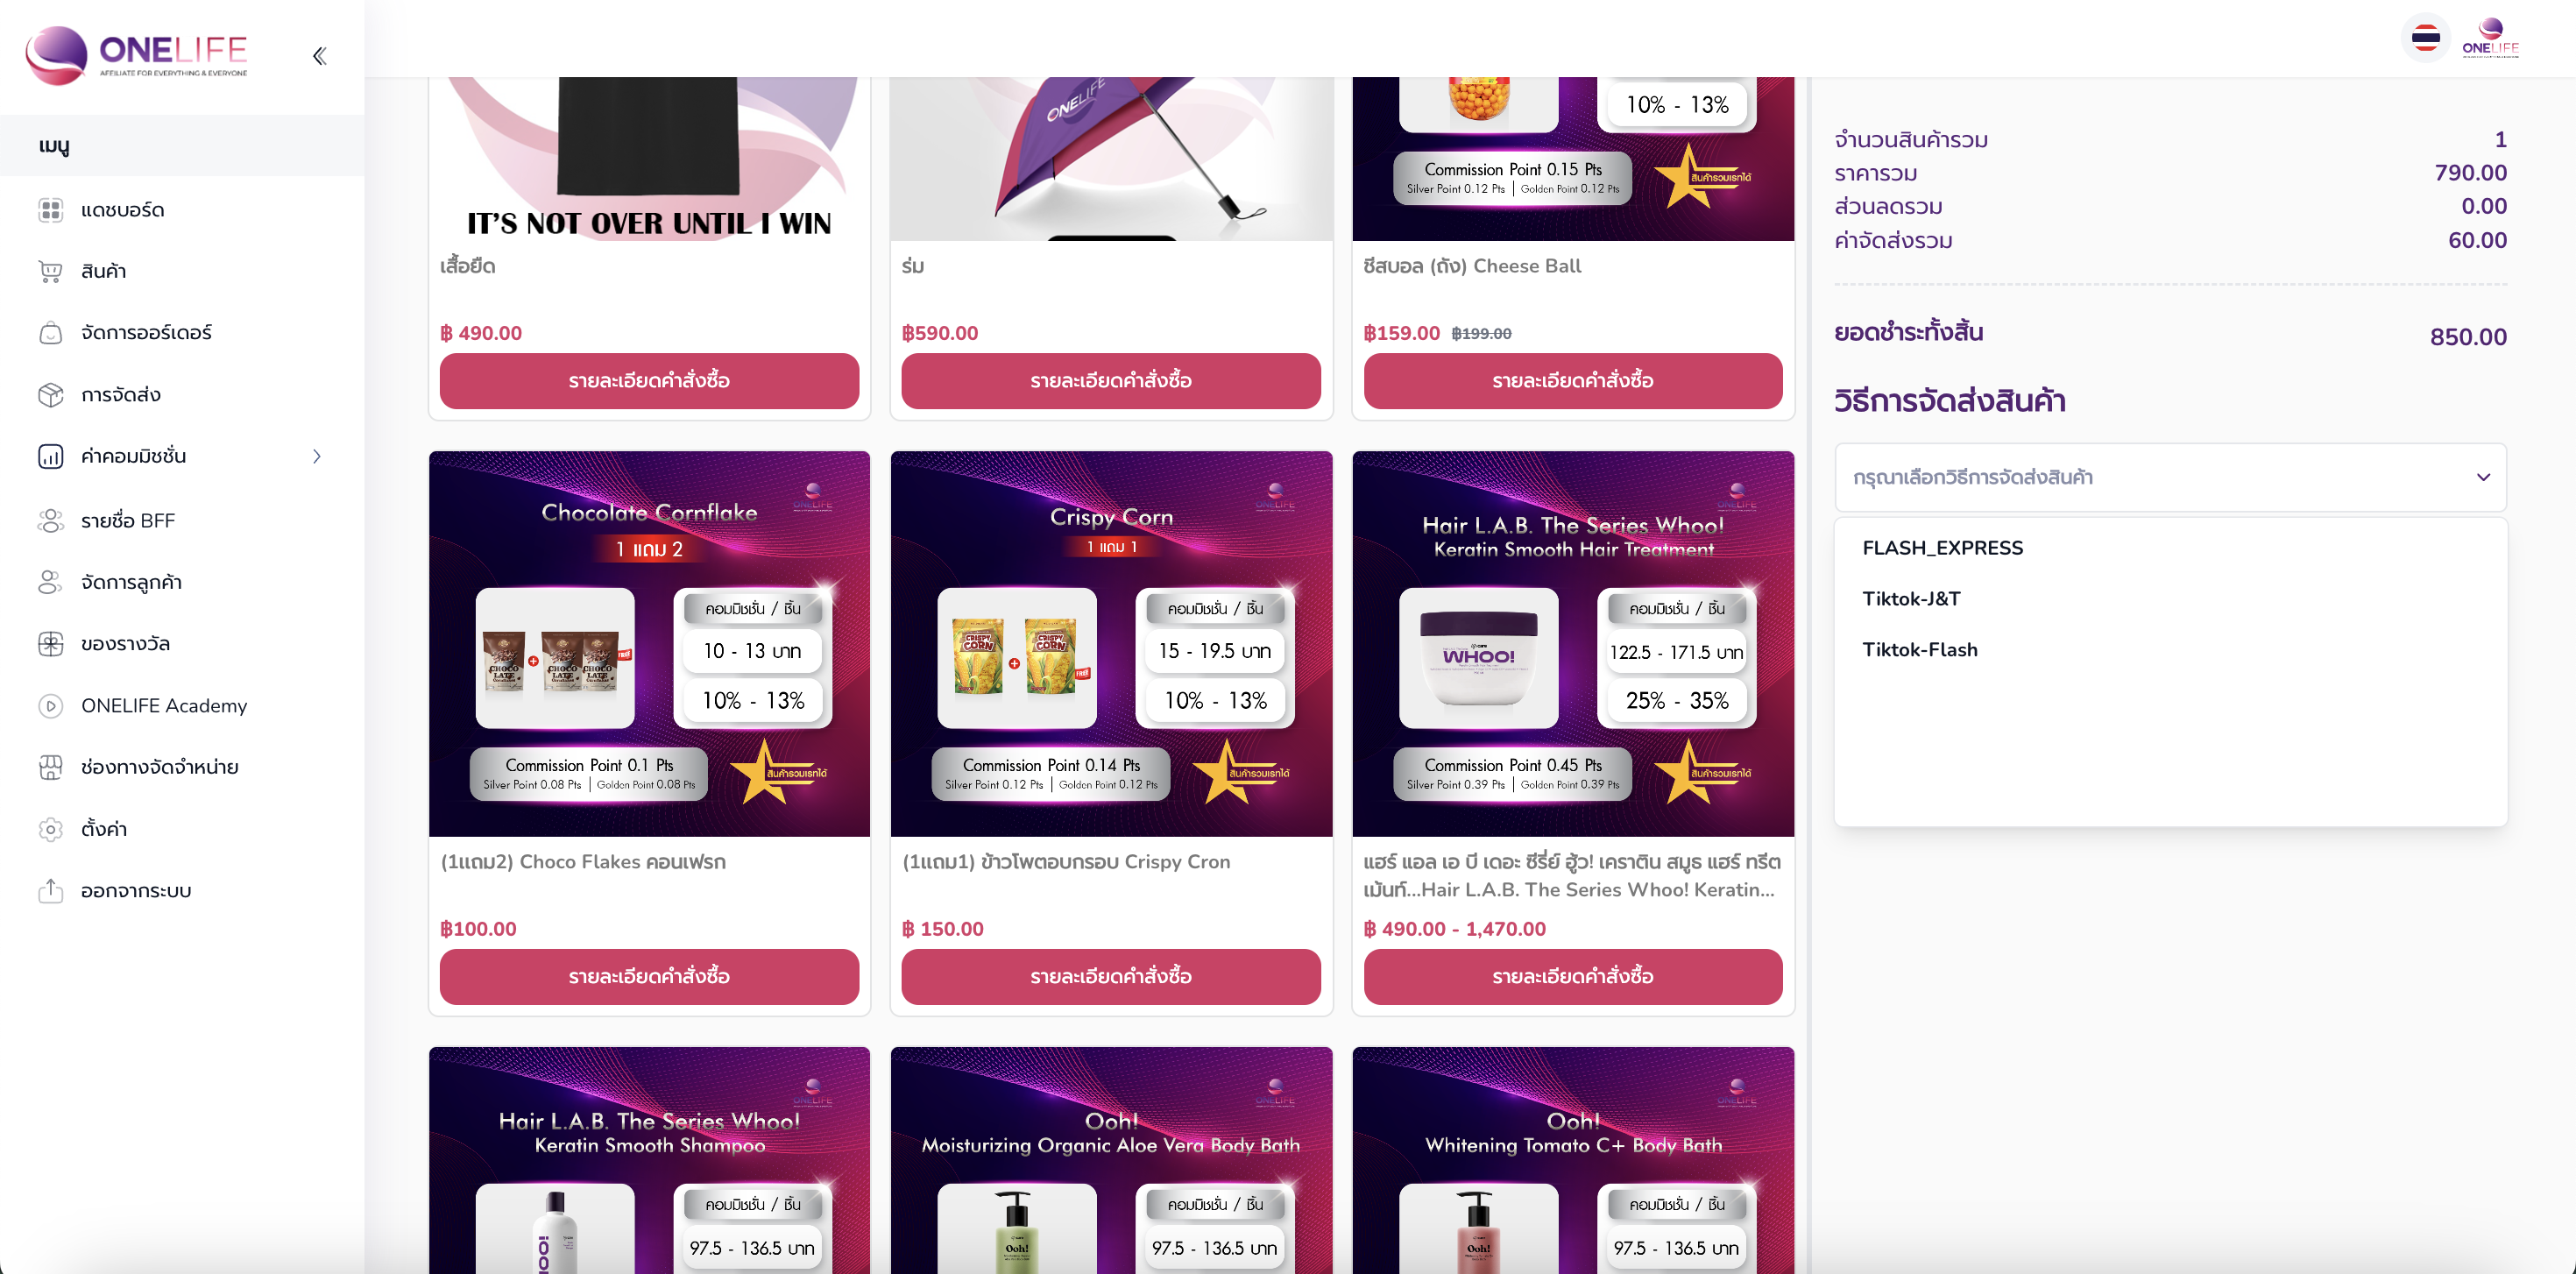Open the BFF list people icon

(50, 521)
